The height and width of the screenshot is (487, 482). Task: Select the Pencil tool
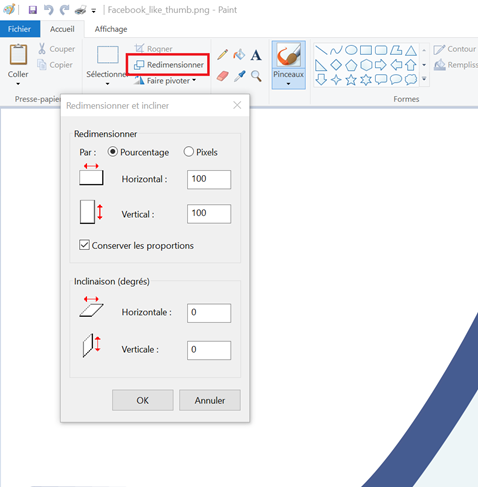[x=223, y=54]
